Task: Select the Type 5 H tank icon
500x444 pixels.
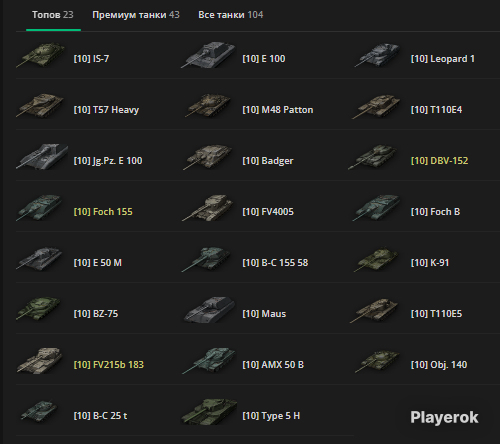Action: tap(209, 411)
